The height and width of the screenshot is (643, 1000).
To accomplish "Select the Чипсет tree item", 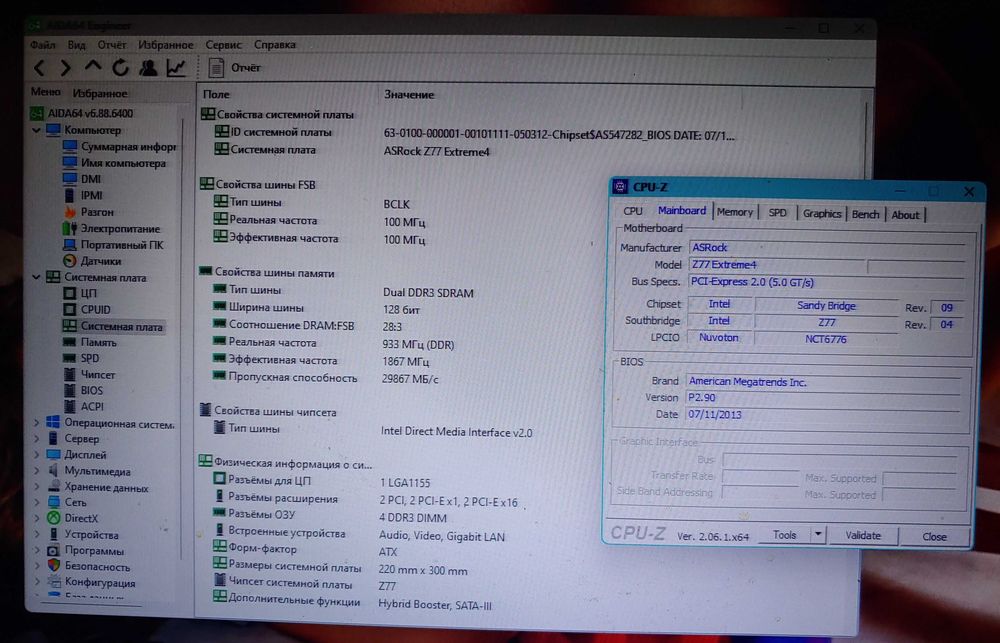I will click(x=89, y=374).
